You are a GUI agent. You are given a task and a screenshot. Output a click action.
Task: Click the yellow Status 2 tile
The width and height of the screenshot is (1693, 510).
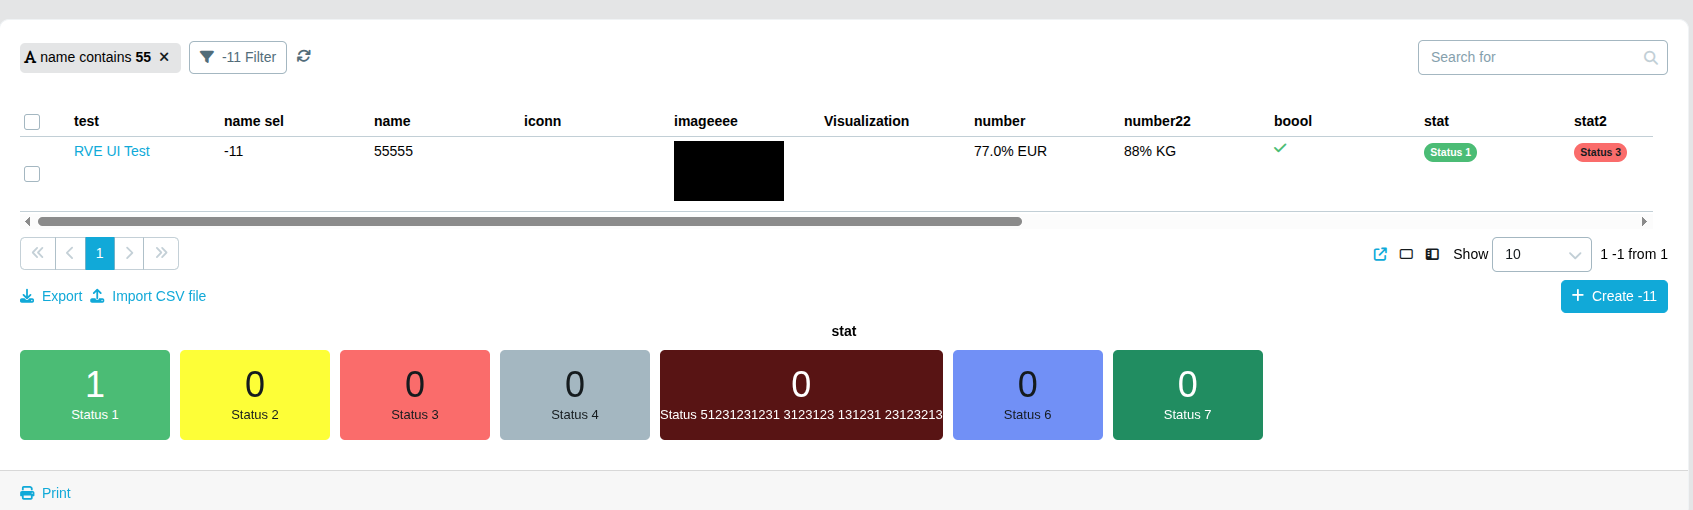[x=255, y=395]
